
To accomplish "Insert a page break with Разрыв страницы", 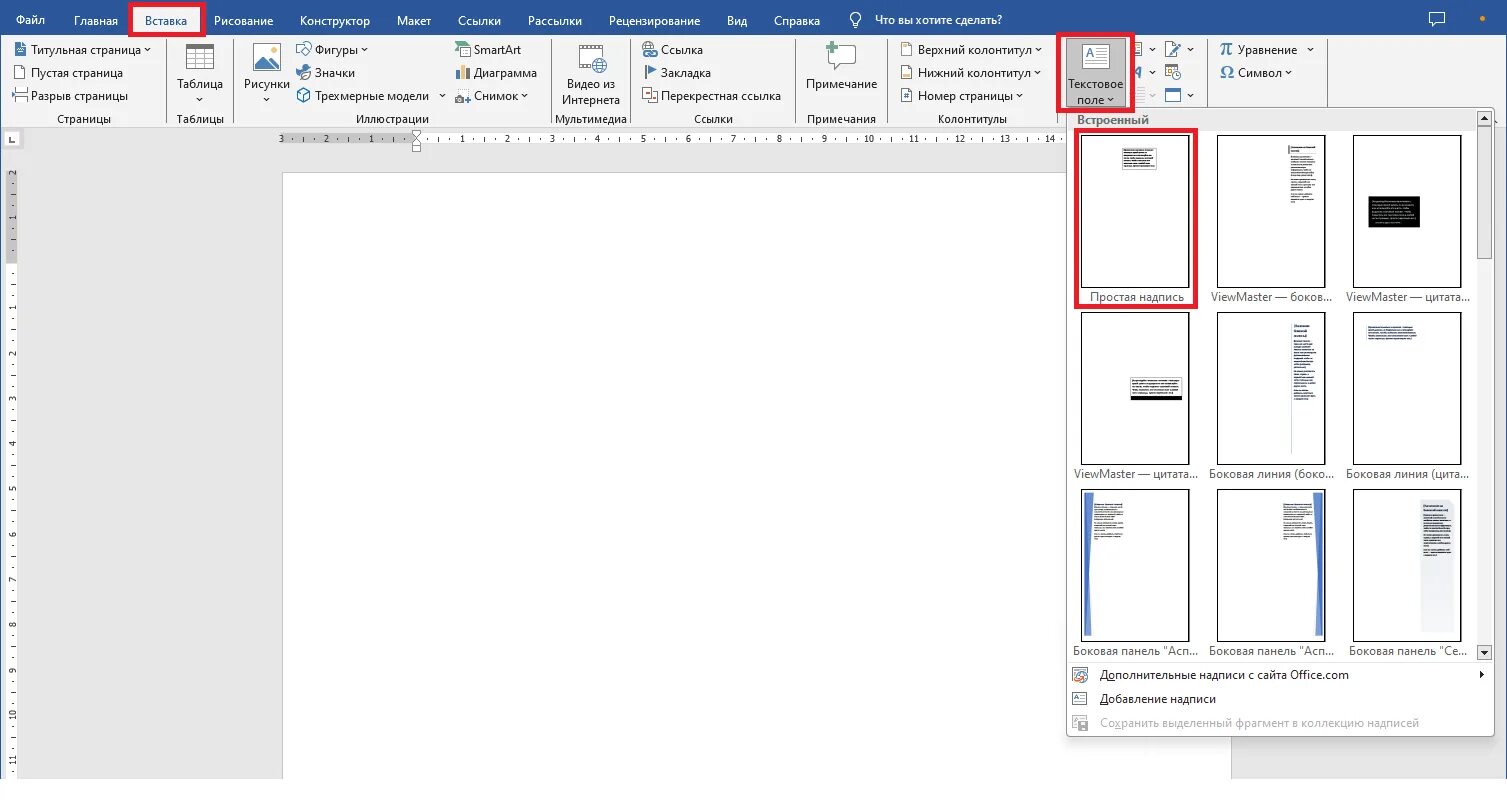I will [x=70, y=96].
